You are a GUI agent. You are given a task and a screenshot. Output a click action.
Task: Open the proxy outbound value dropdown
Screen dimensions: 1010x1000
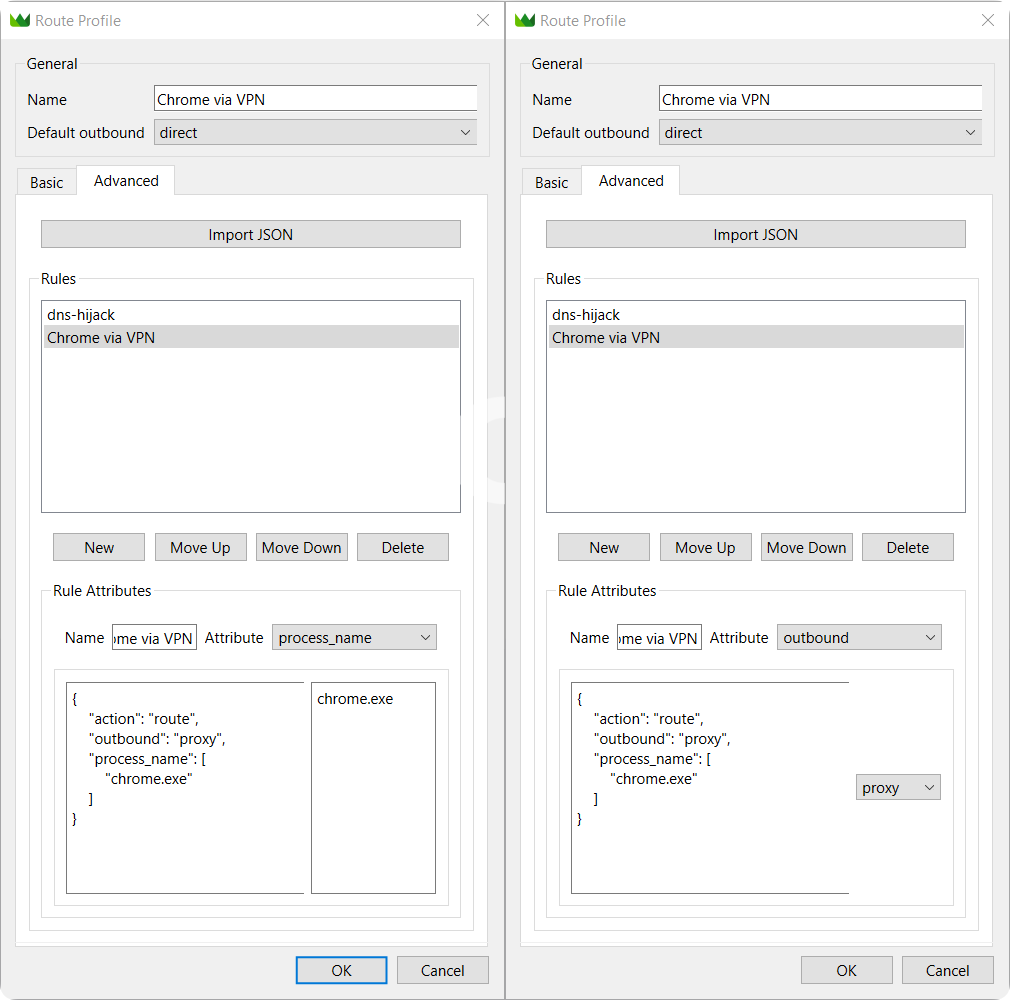pos(898,788)
